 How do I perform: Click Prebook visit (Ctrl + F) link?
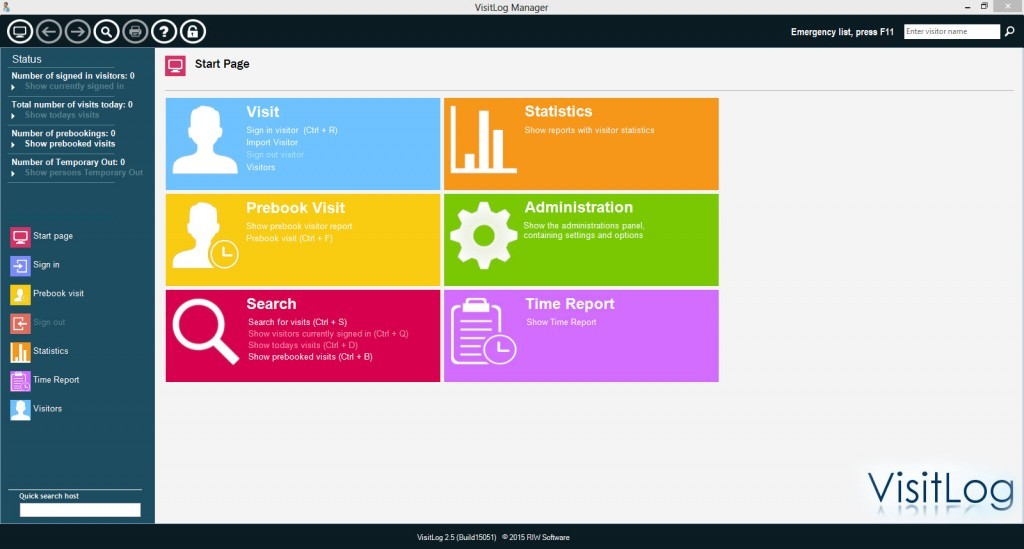[289, 238]
